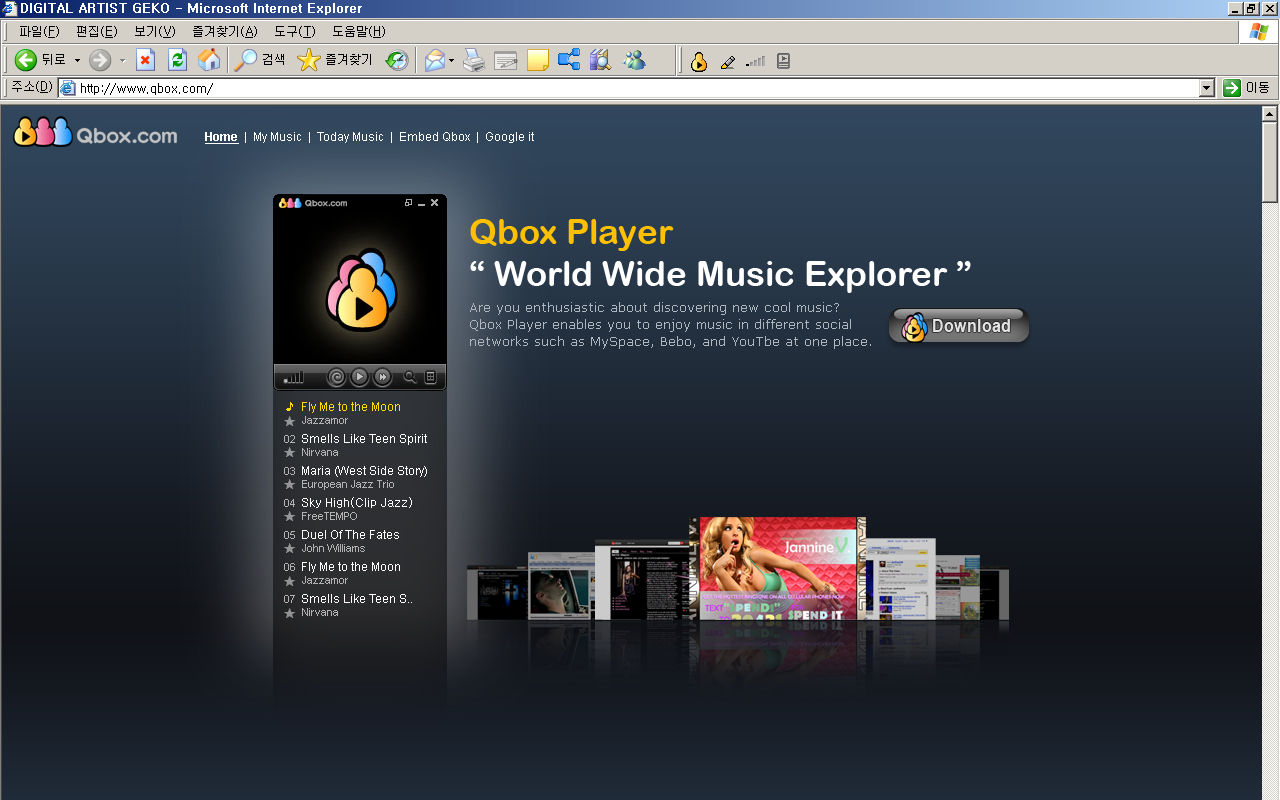Click the Mail envelope icon
The width and height of the screenshot is (1280, 800).
pyautogui.click(x=434, y=60)
